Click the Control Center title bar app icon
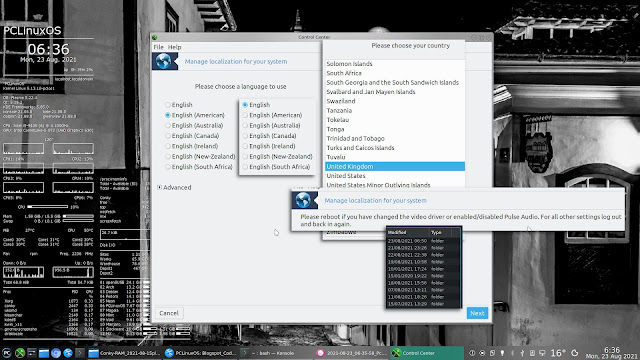 tap(155, 37)
